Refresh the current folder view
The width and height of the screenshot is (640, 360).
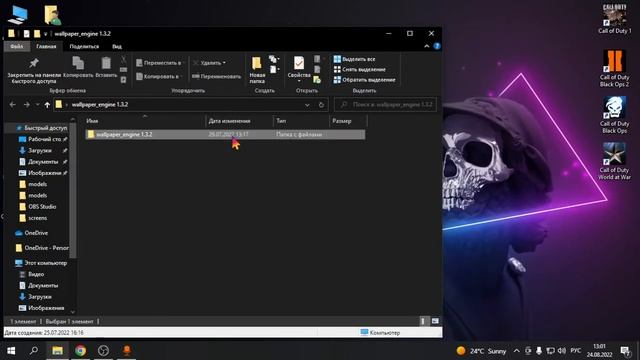click(321, 105)
